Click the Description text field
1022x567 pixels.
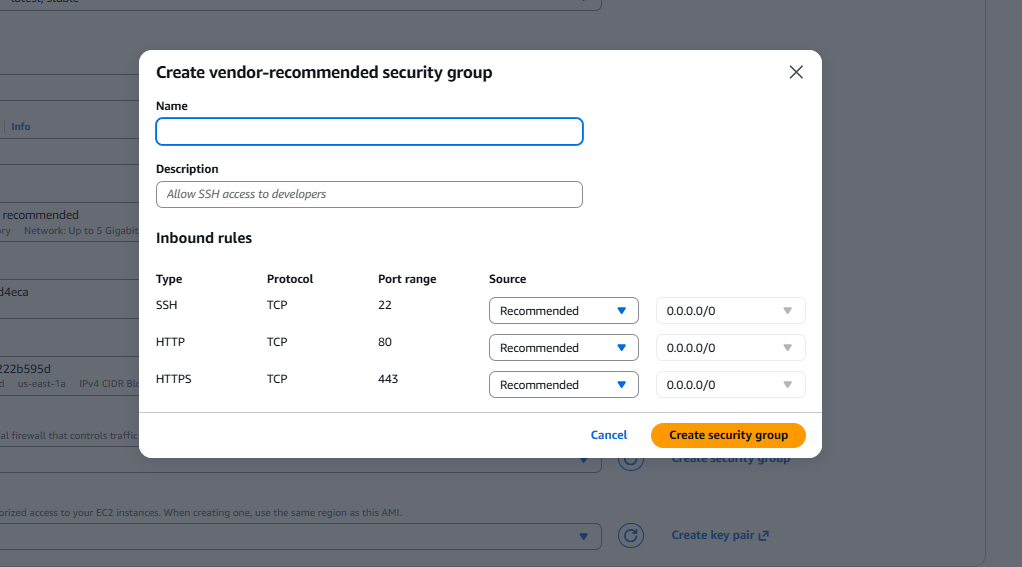pos(369,194)
